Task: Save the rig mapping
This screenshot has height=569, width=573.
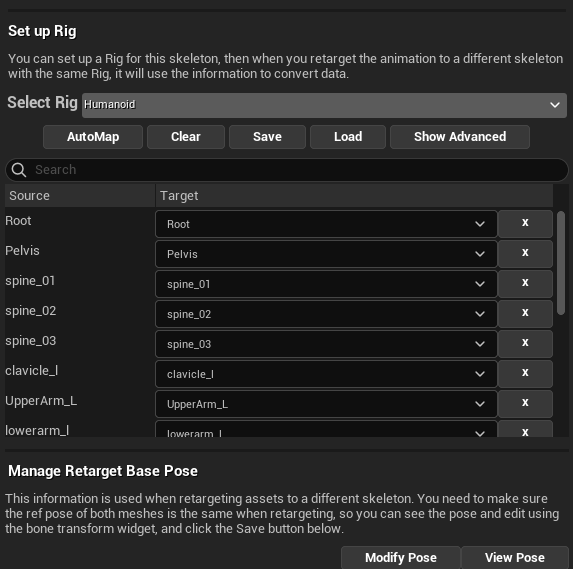Action: [267, 137]
